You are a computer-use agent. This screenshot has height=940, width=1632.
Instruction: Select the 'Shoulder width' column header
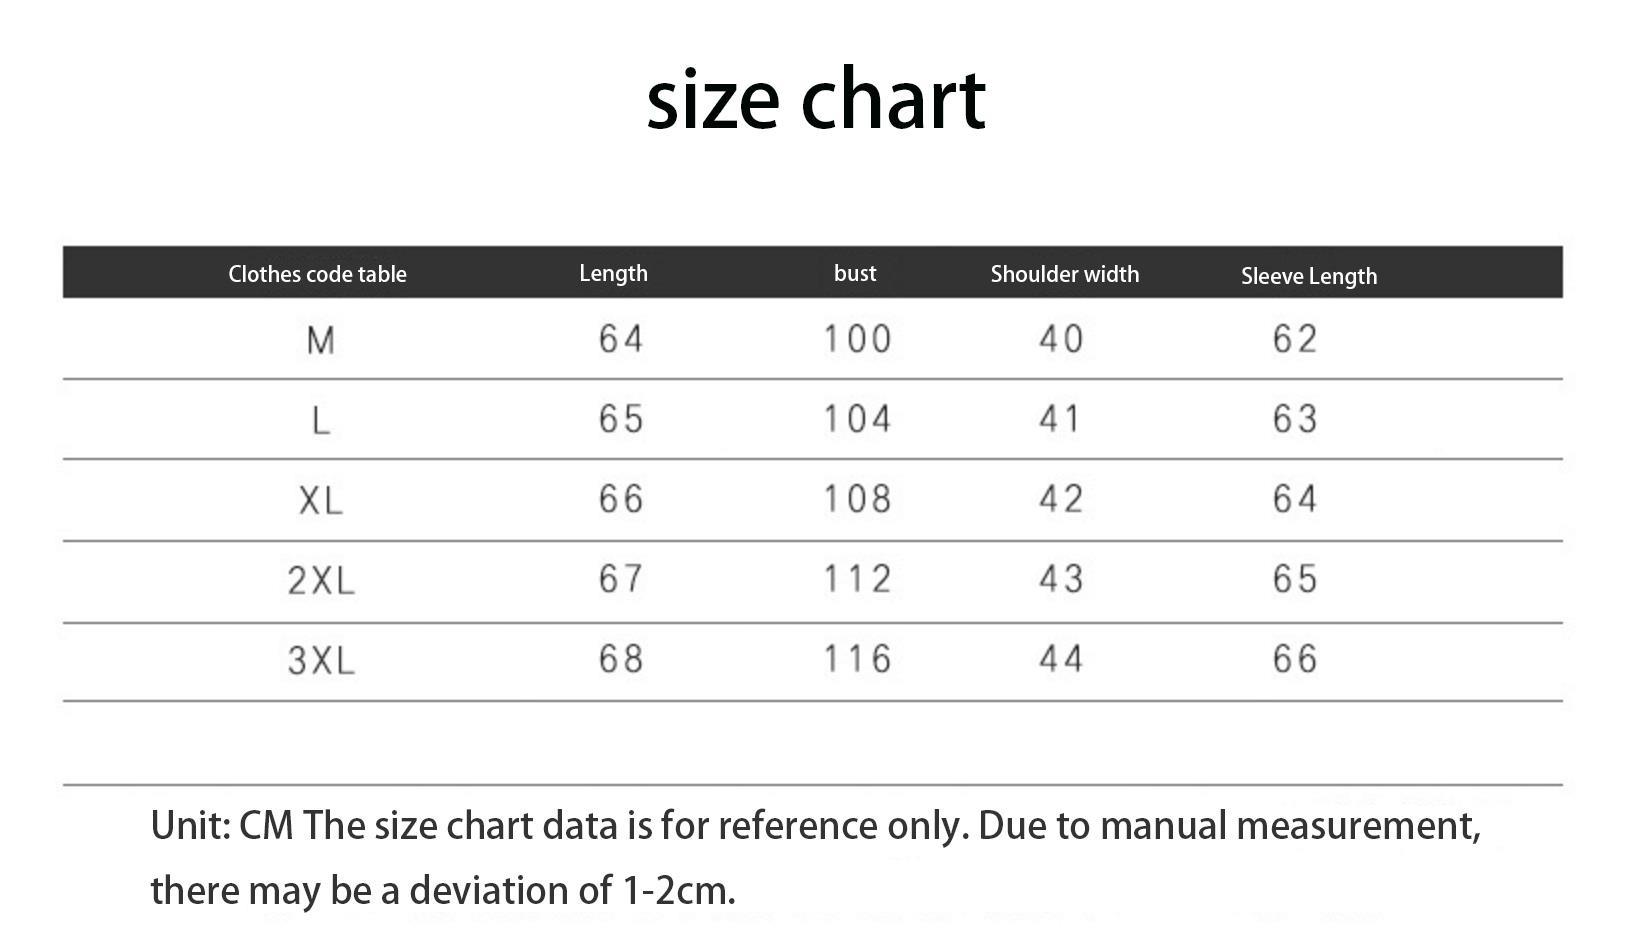click(1065, 274)
